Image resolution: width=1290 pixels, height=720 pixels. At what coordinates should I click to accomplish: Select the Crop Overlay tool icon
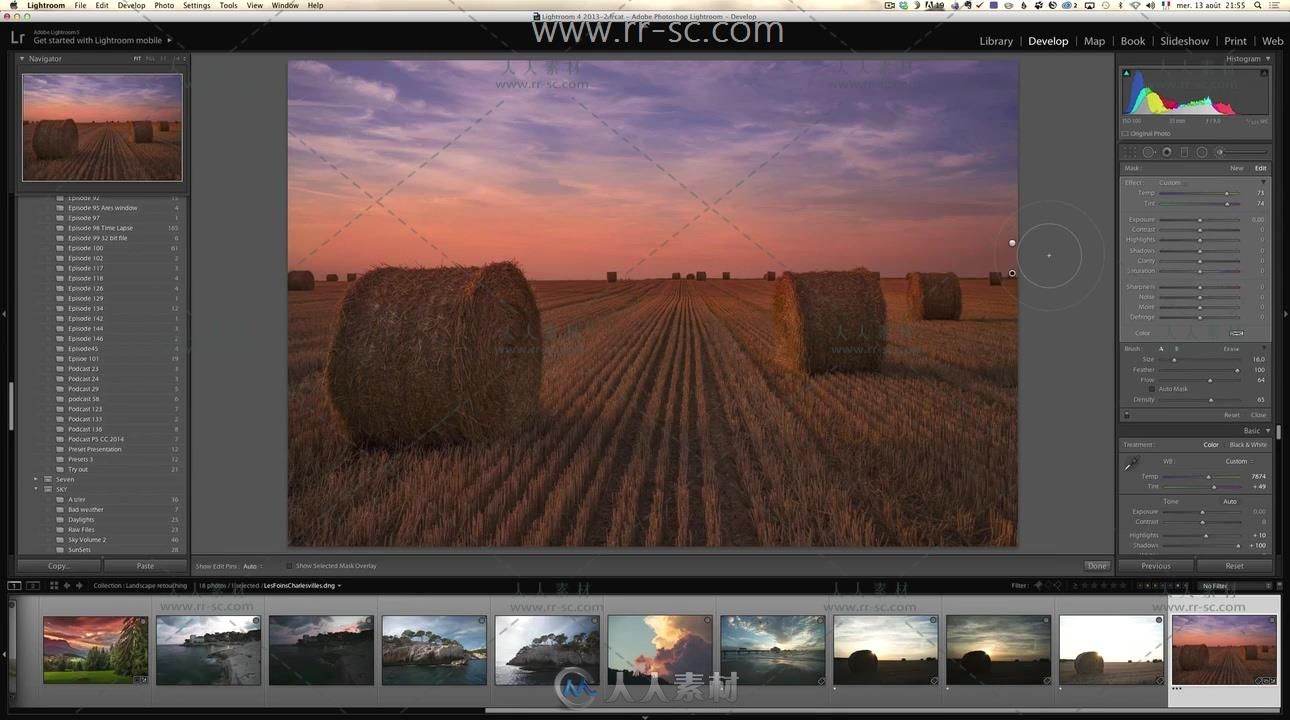[x=1131, y=152]
